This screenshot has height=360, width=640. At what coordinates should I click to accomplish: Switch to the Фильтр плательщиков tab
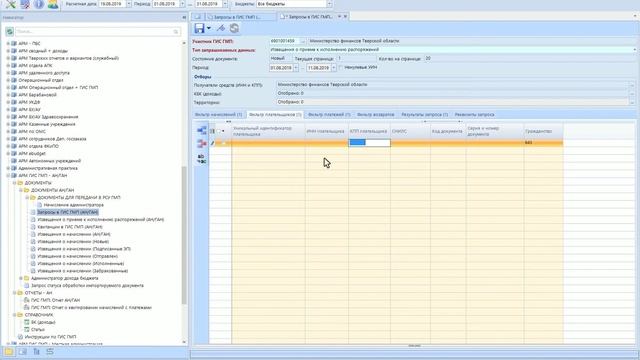275,115
